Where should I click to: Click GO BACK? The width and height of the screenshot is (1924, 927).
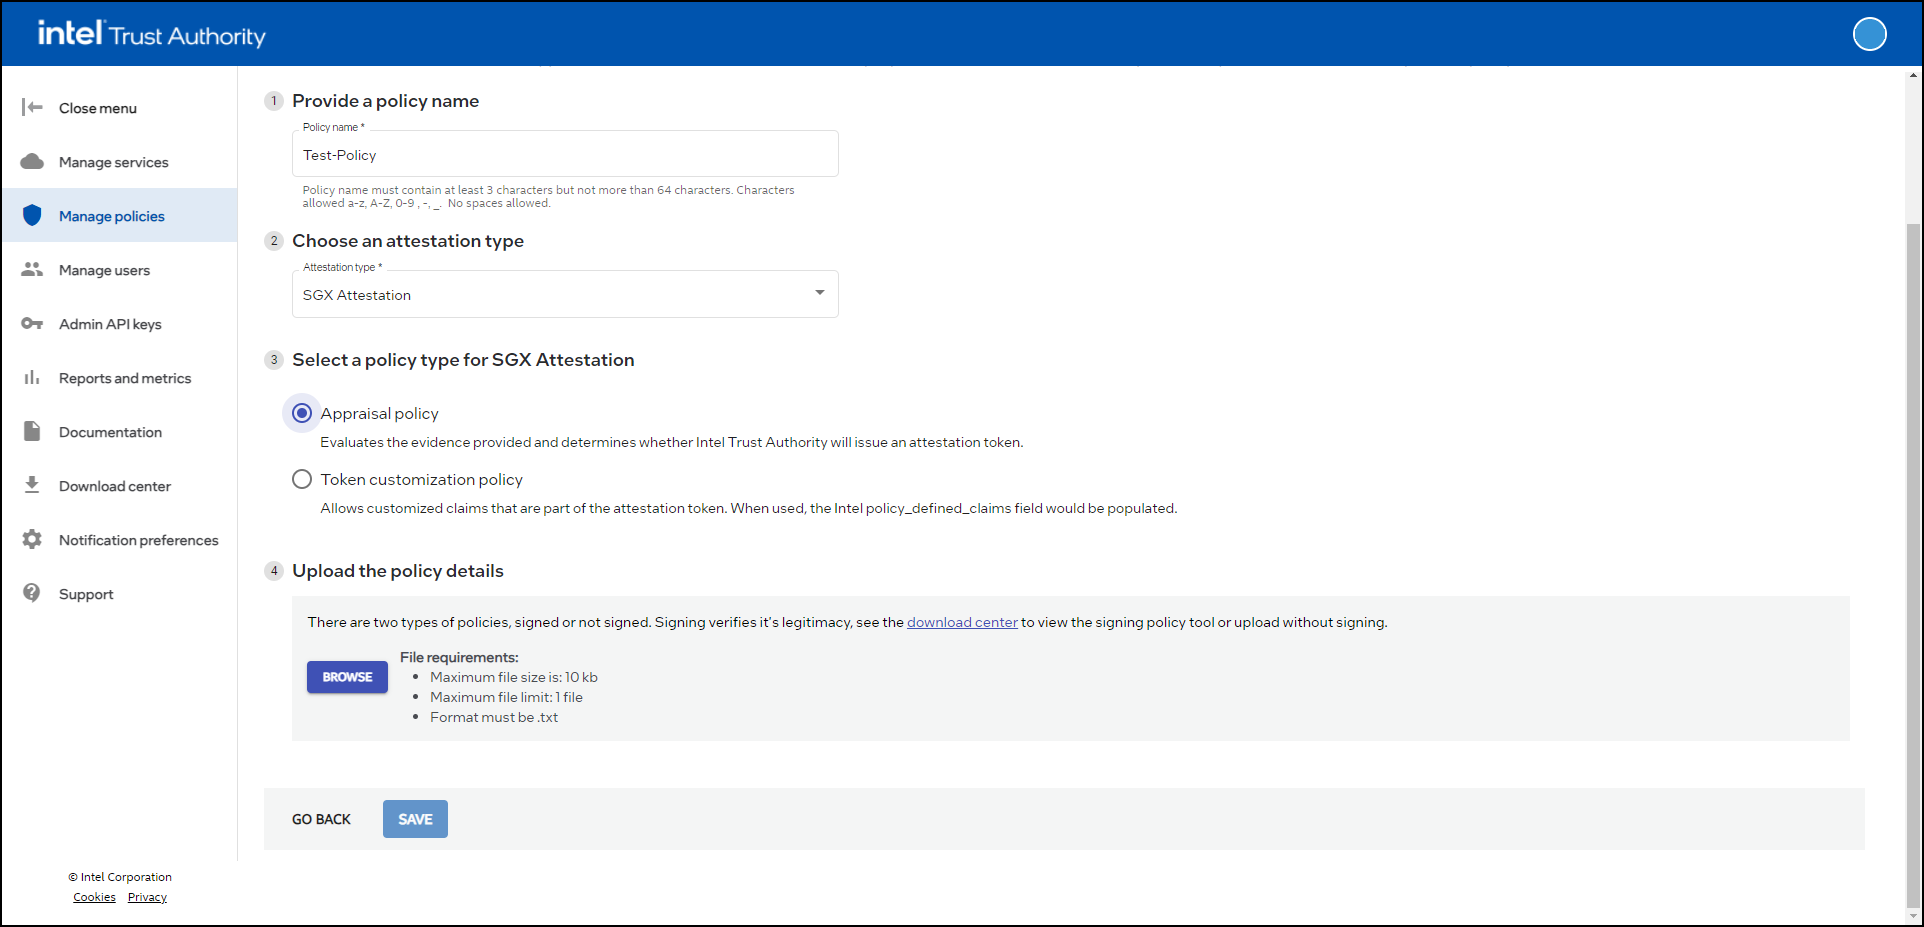pyautogui.click(x=321, y=819)
